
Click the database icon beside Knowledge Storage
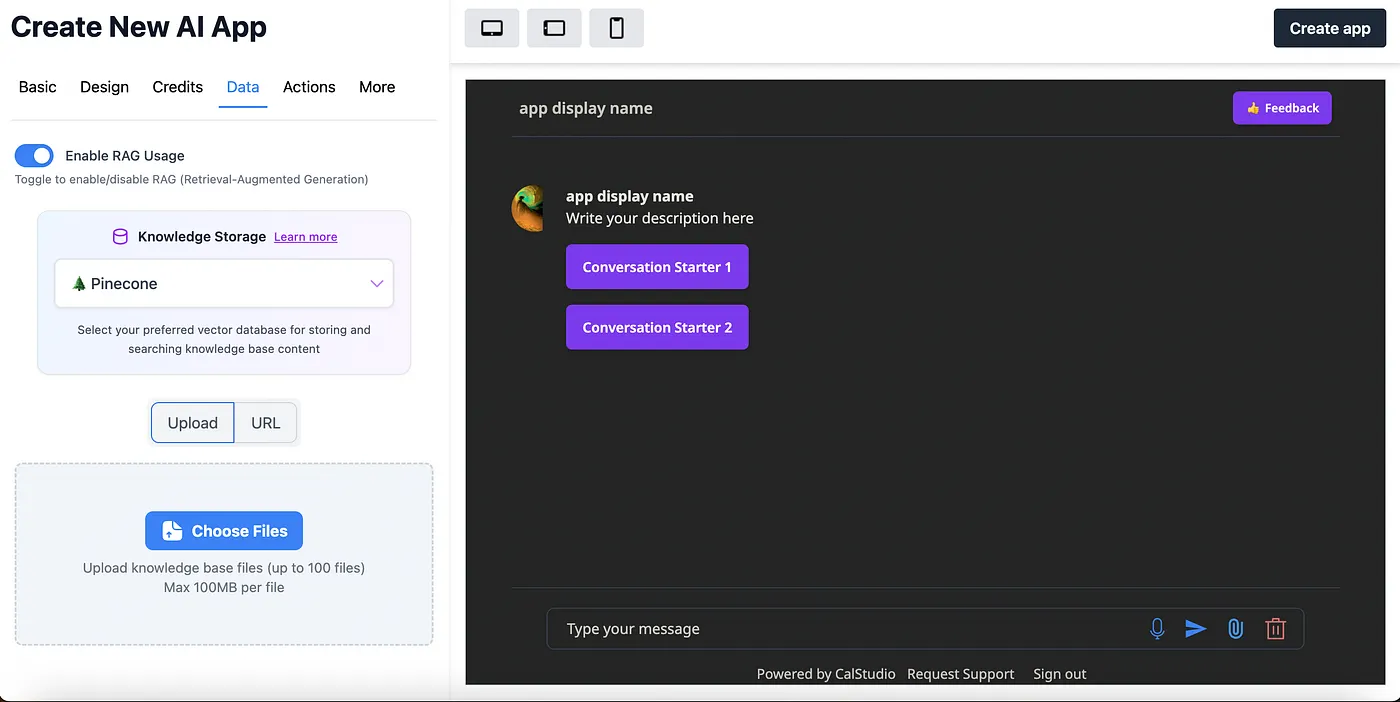(120, 236)
